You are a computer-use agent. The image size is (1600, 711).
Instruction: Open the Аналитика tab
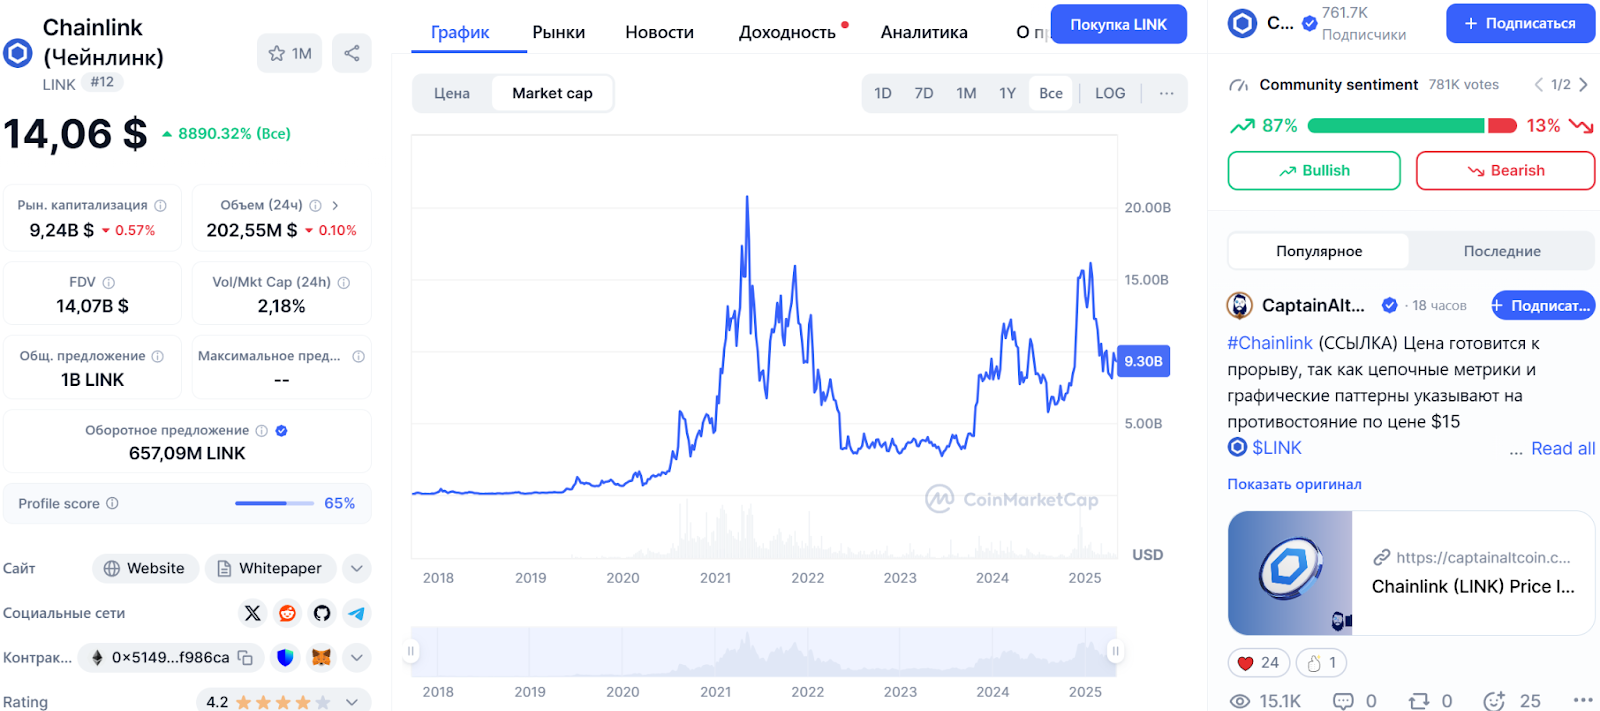(924, 32)
